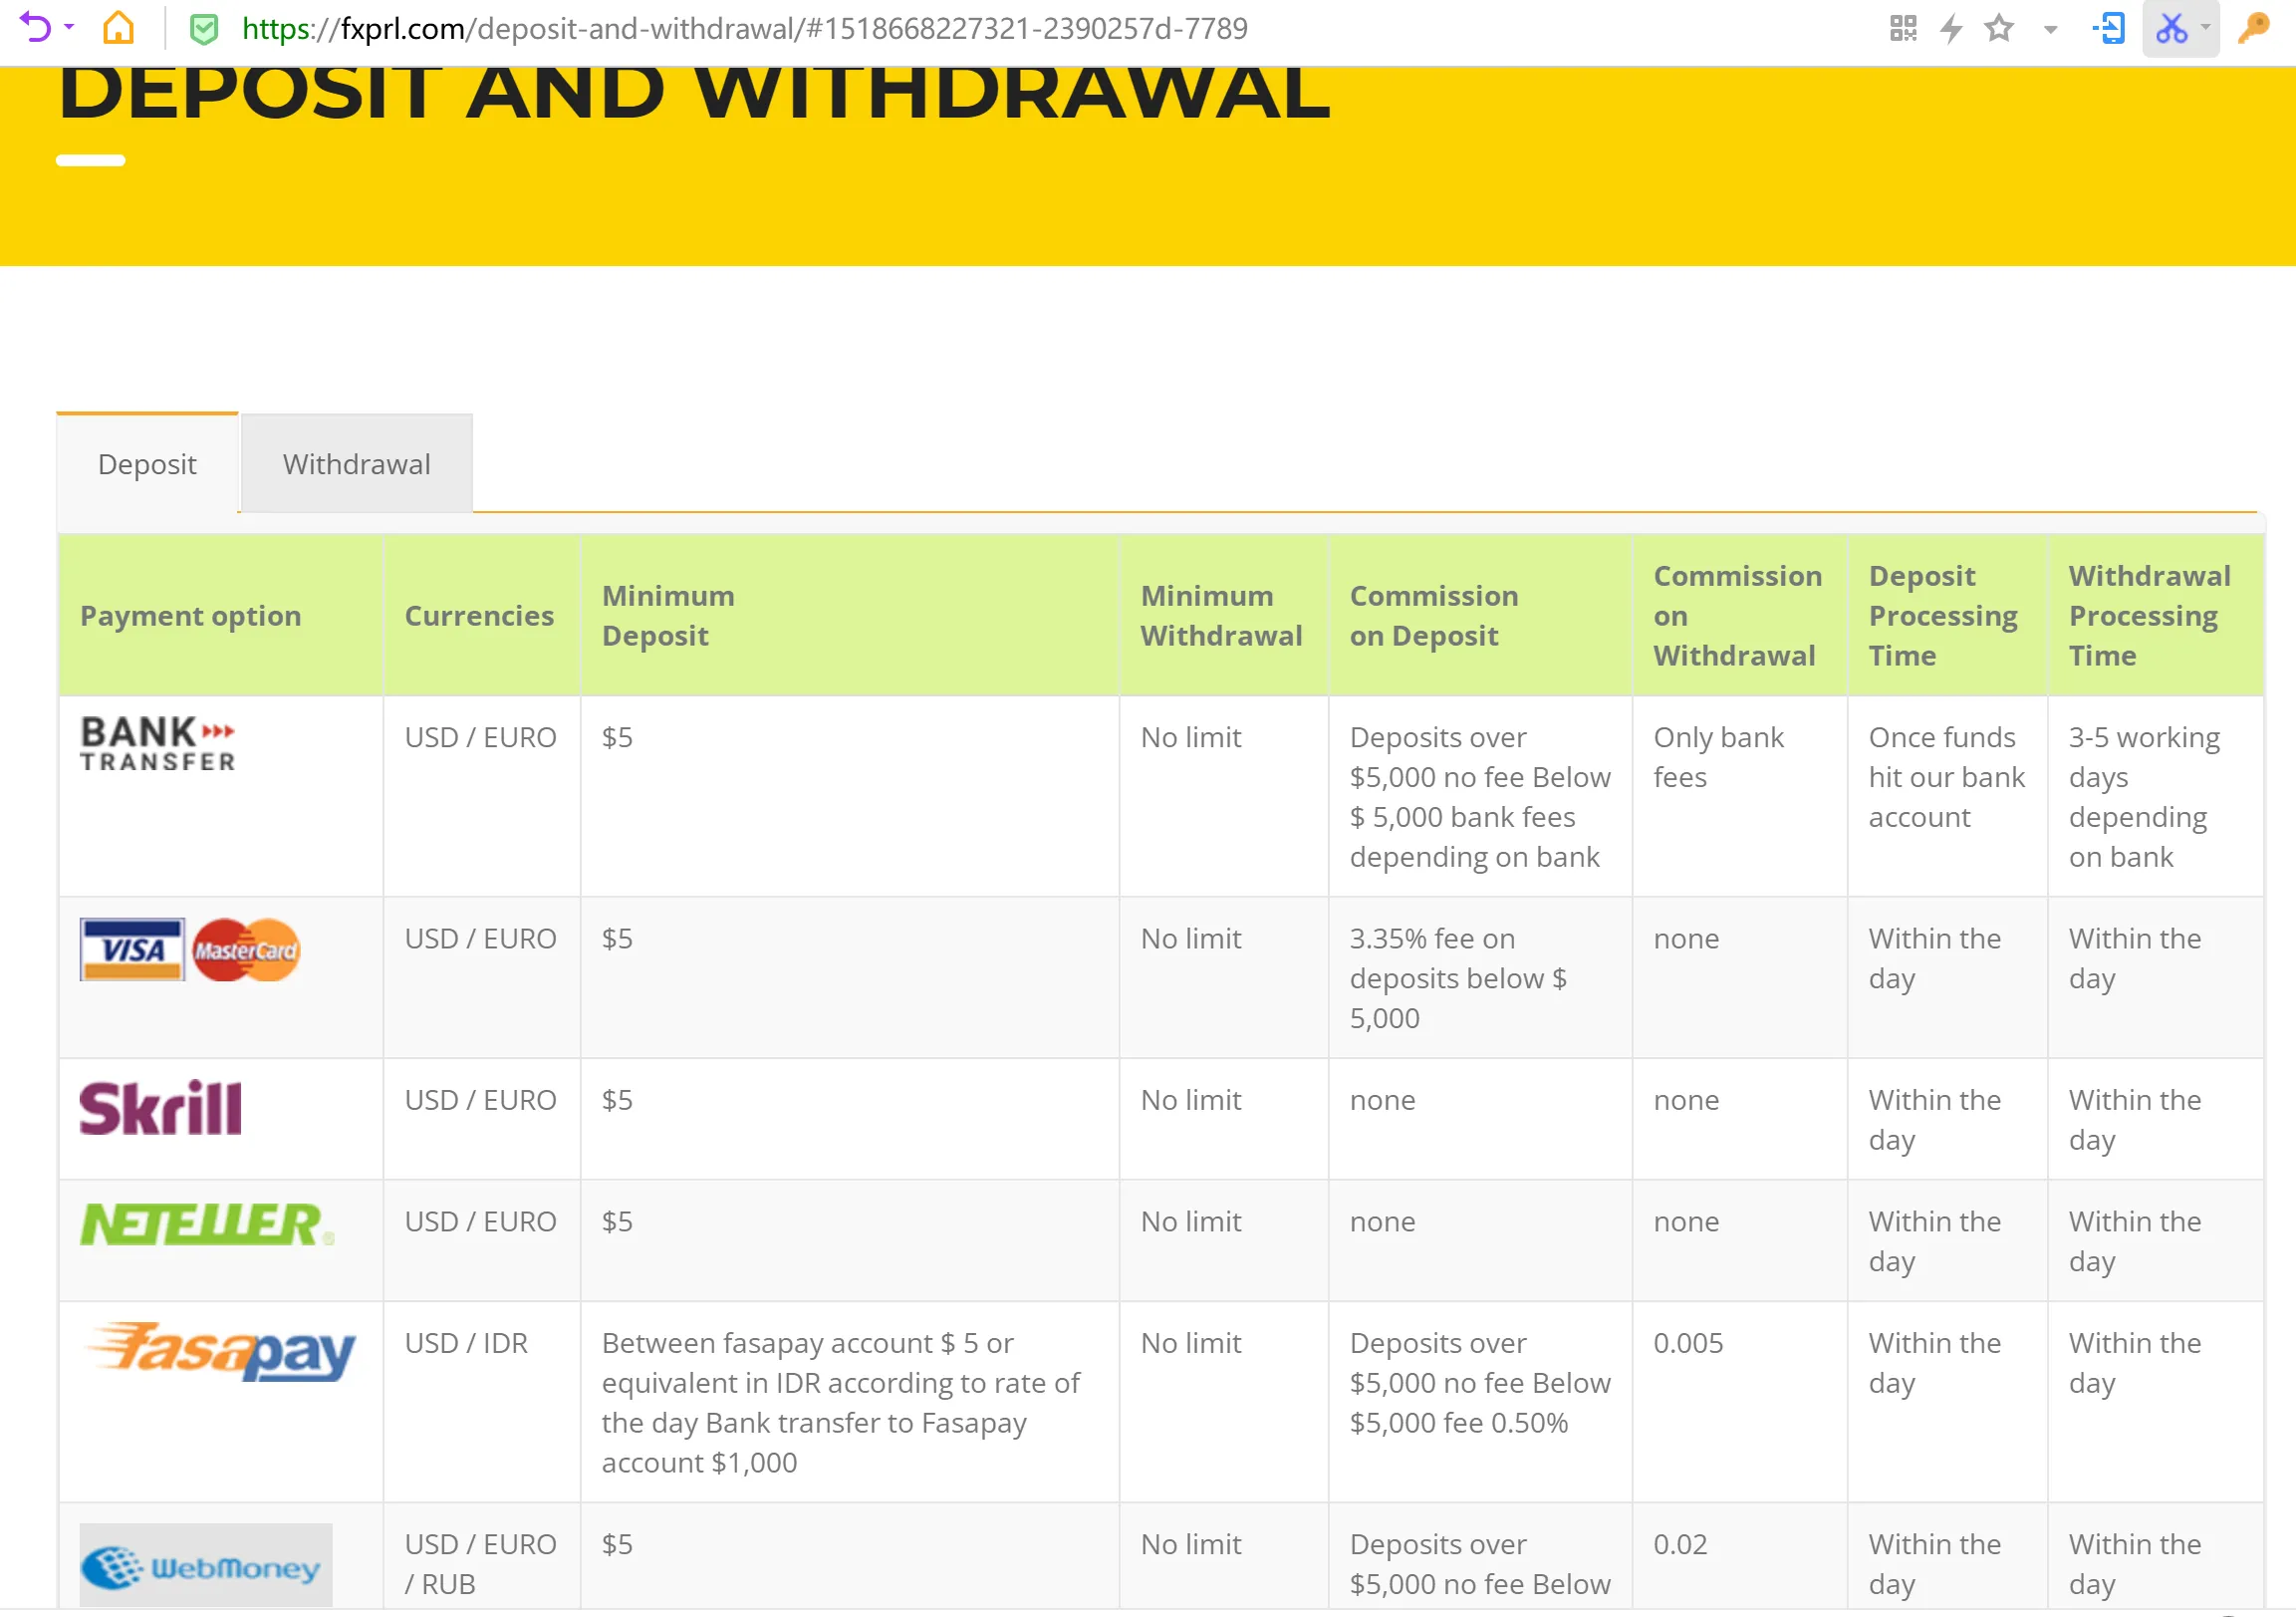Click '3-5 working days depending on bank'
Viewport: 2296px width, 1617px height.
2144,797
